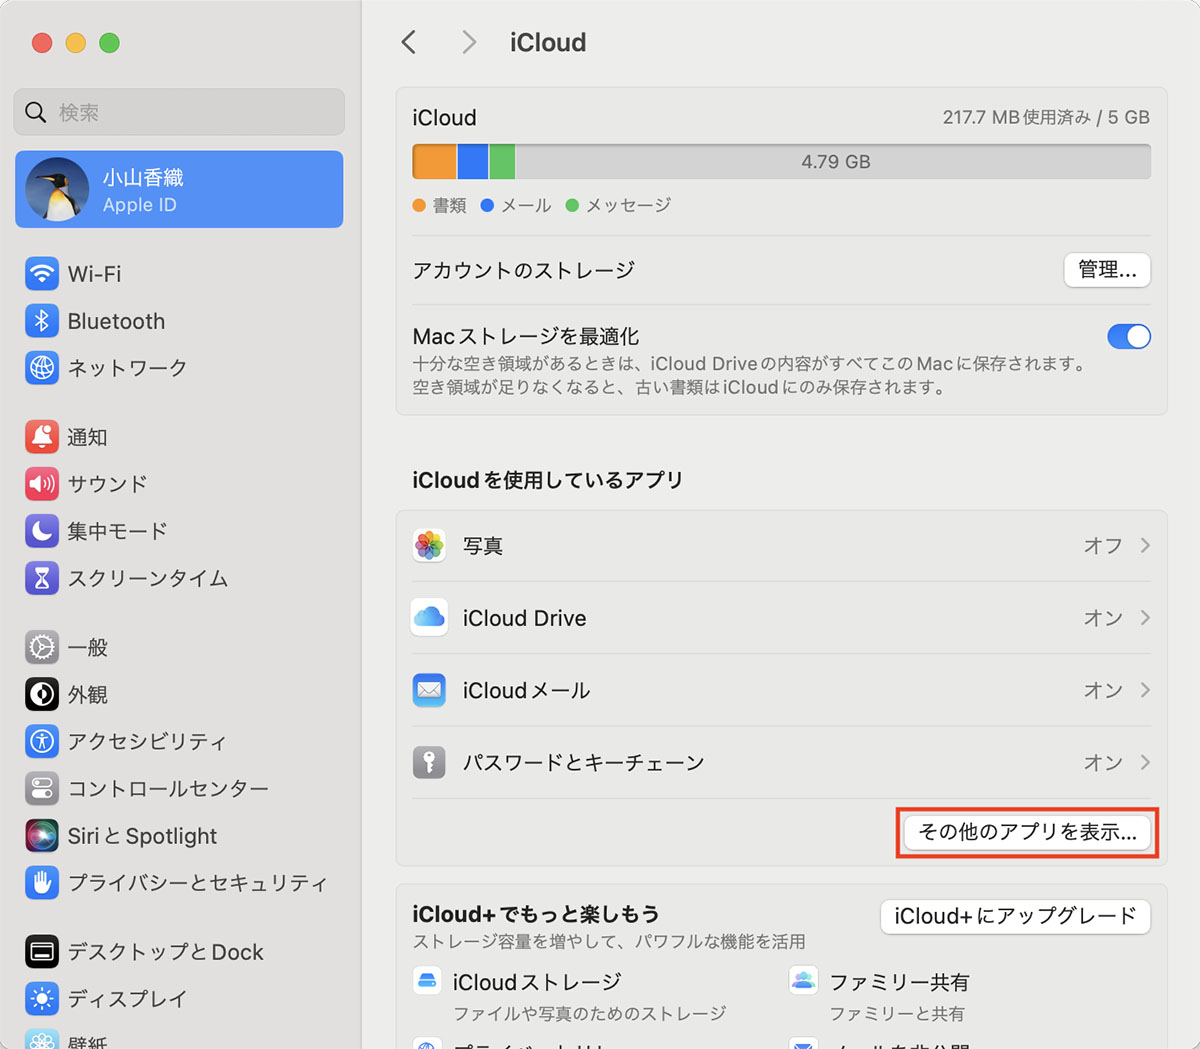Expand the iCloud Drive row chevron
The height and width of the screenshot is (1049, 1200).
[1145, 617]
